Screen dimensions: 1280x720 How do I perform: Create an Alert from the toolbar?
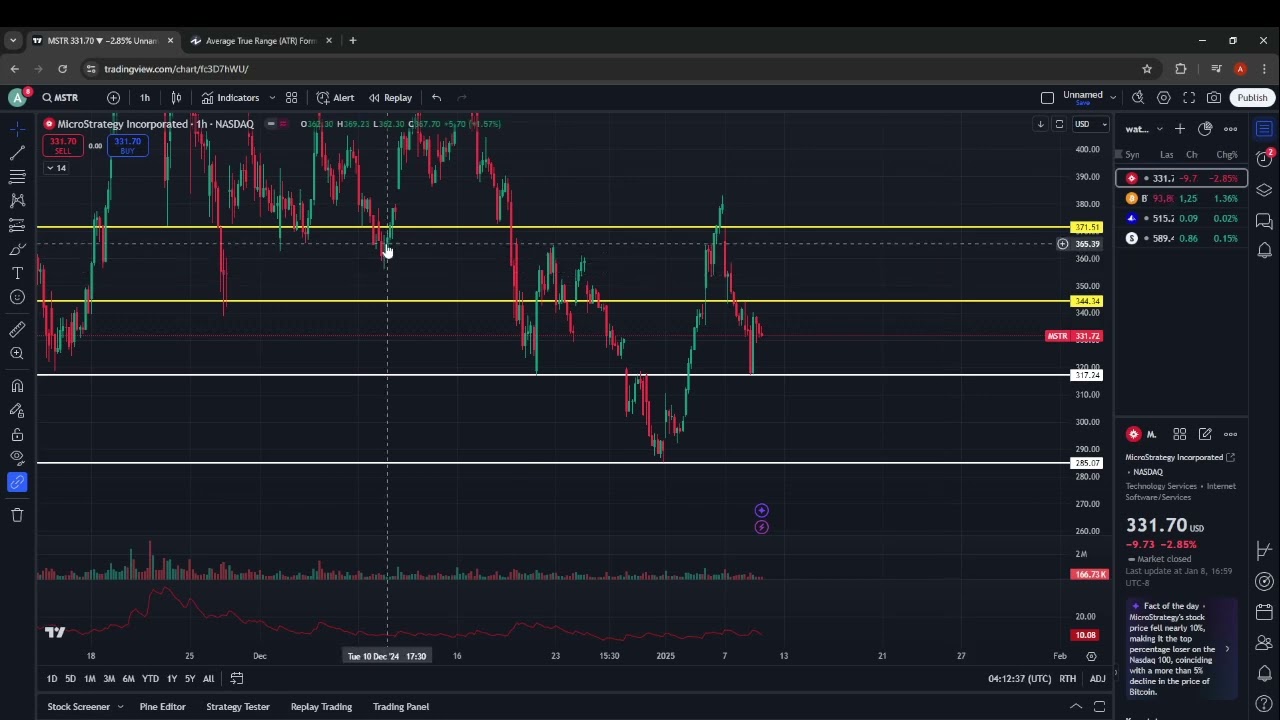point(336,98)
